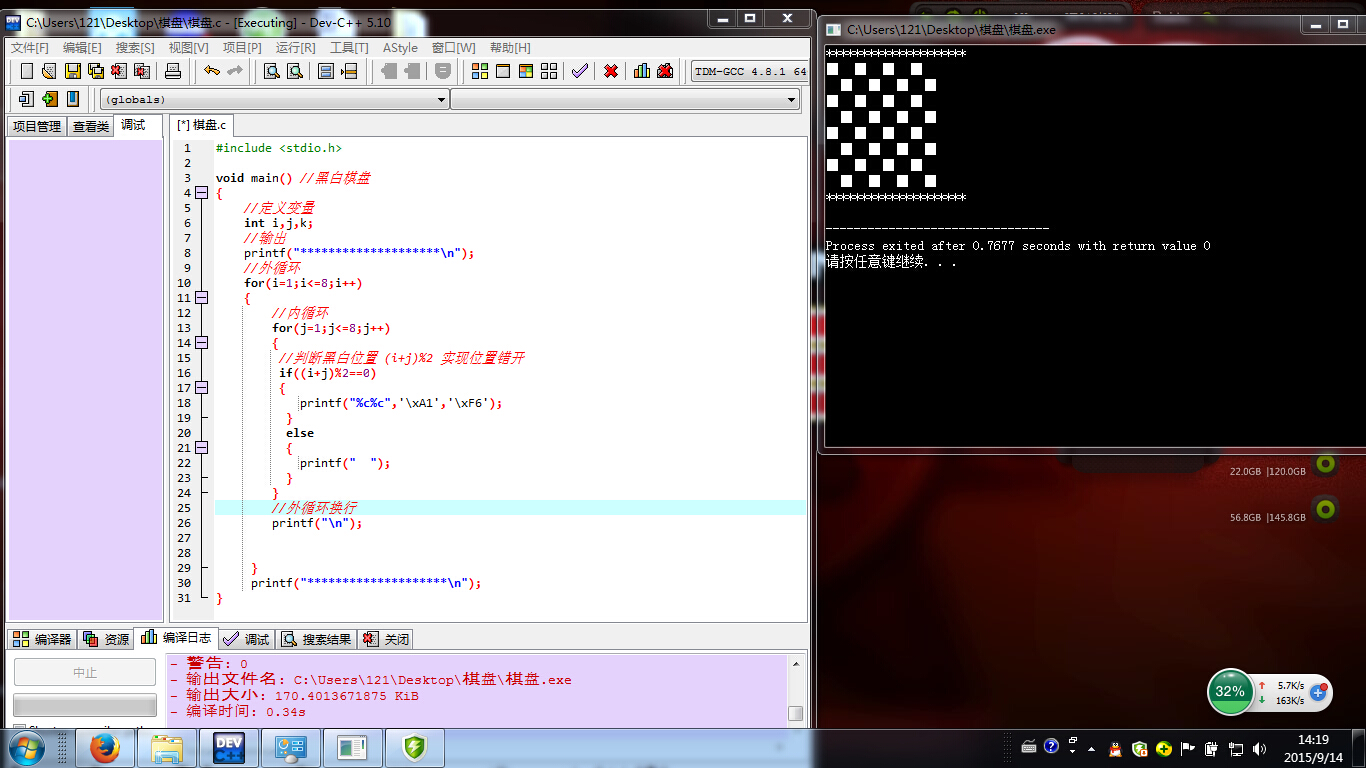Click the Delete profiling information icon
Image resolution: width=1366 pixels, height=768 pixels.
click(665, 71)
